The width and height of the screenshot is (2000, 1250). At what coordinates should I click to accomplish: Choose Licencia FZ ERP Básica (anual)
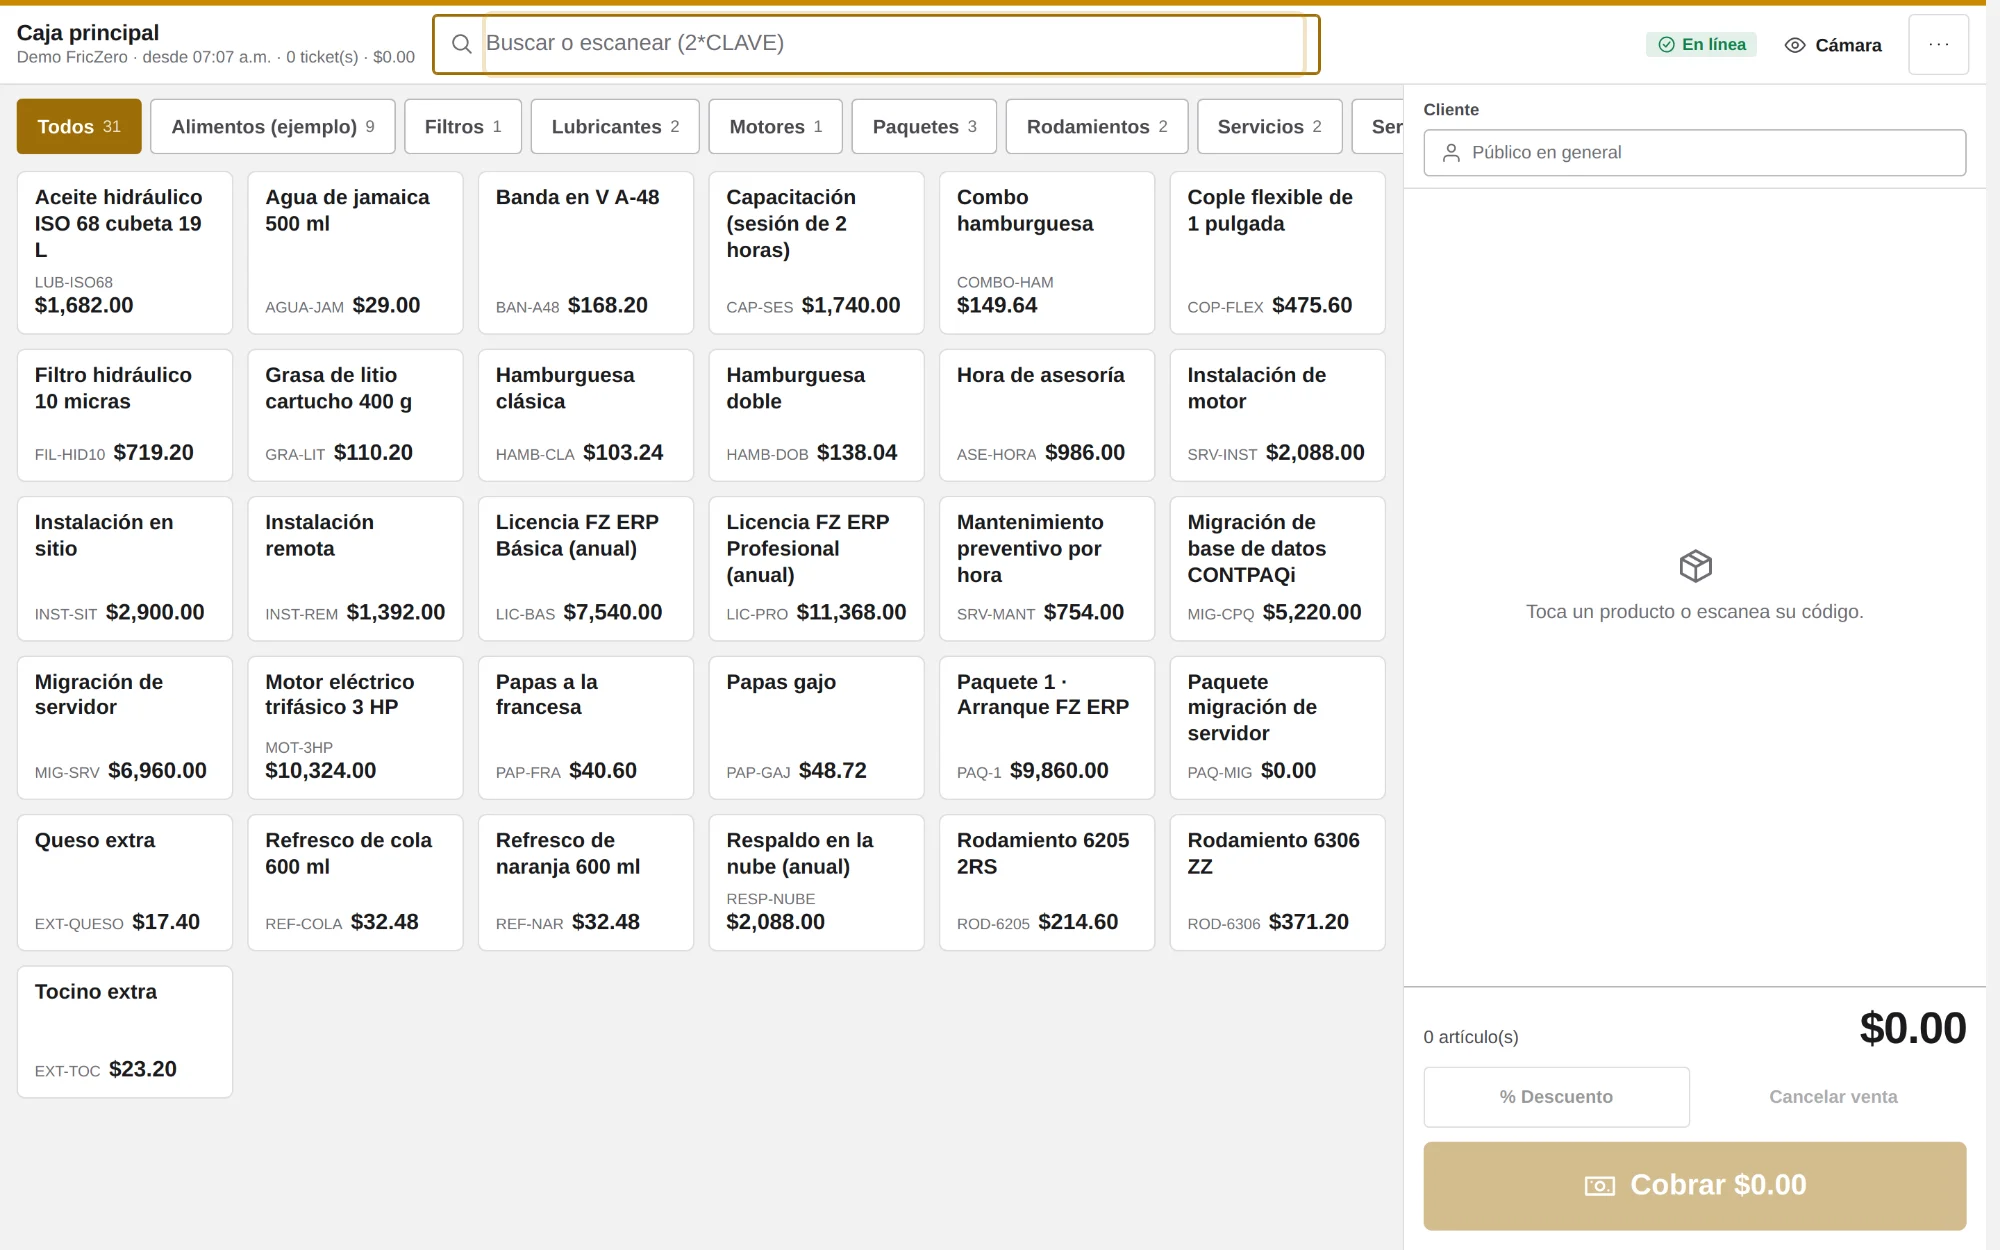586,568
